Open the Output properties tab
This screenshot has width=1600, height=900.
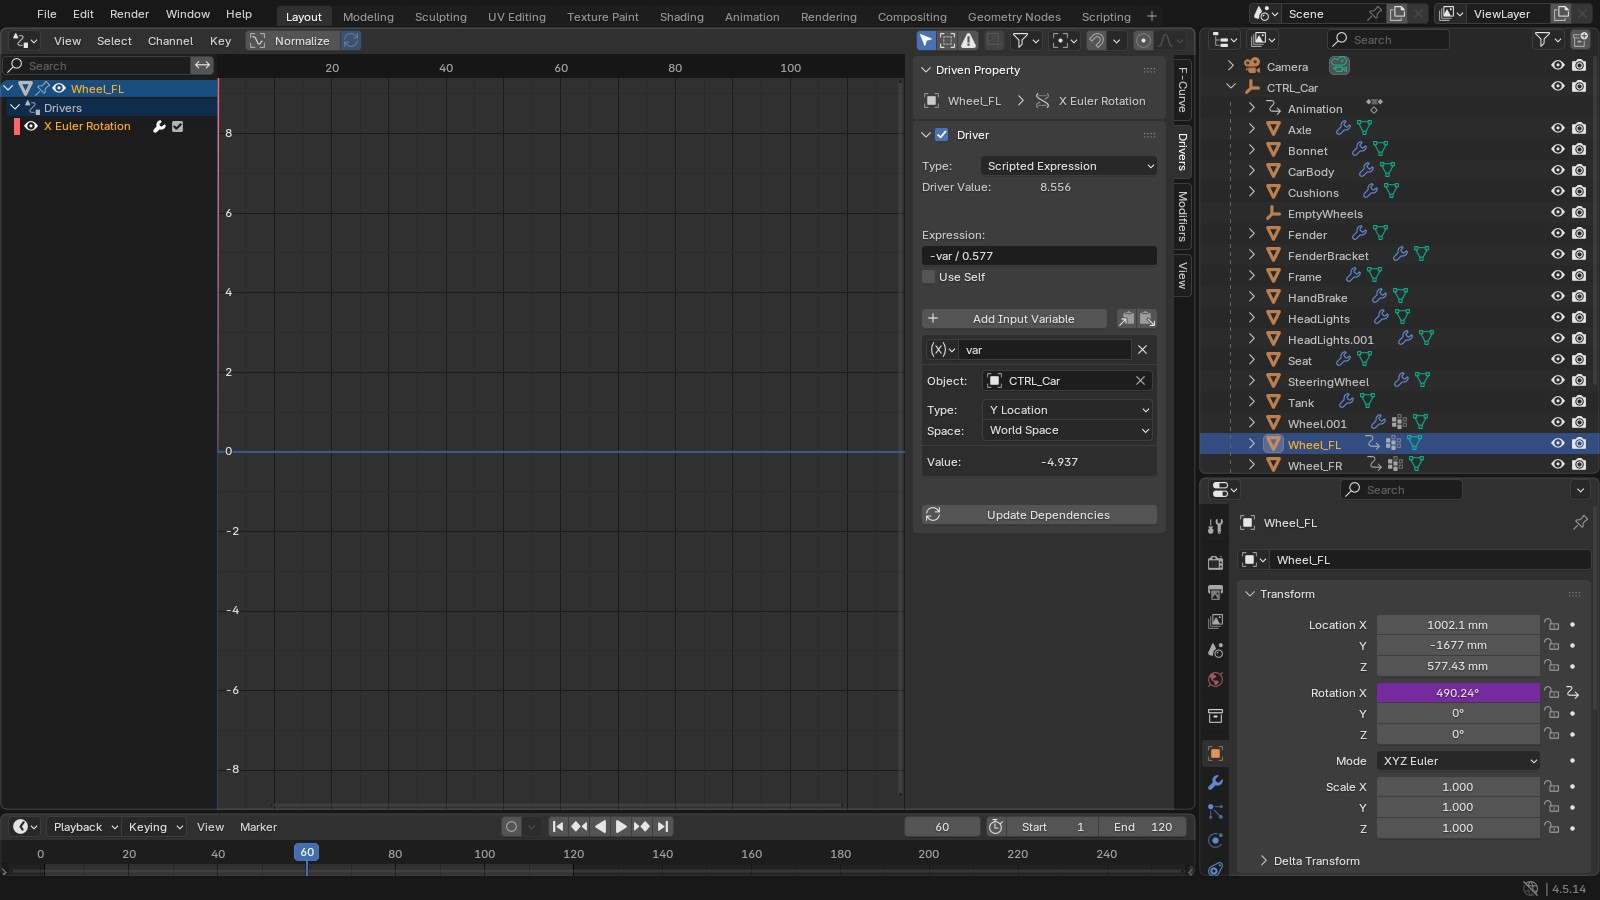(x=1215, y=592)
